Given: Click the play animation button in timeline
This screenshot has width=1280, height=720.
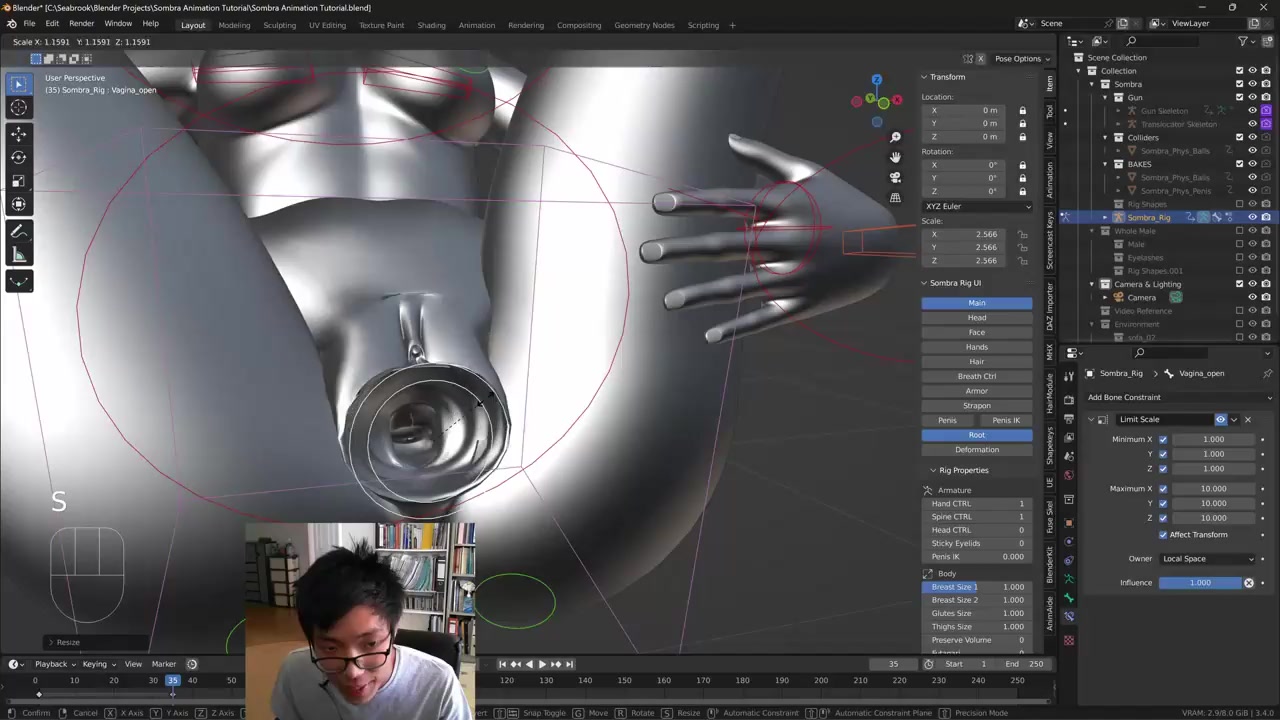Looking at the screenshot, I should pos(542,664).
